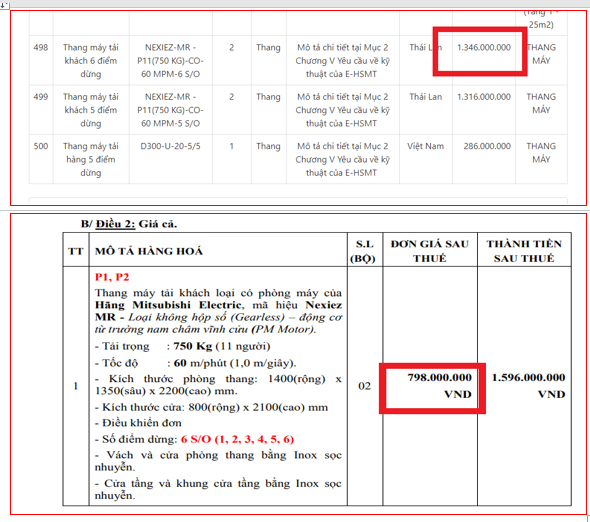Click the total '1.596.000.000 VND'
The image size is (590, 522).
pyautogui.click(x=528, y=386)
